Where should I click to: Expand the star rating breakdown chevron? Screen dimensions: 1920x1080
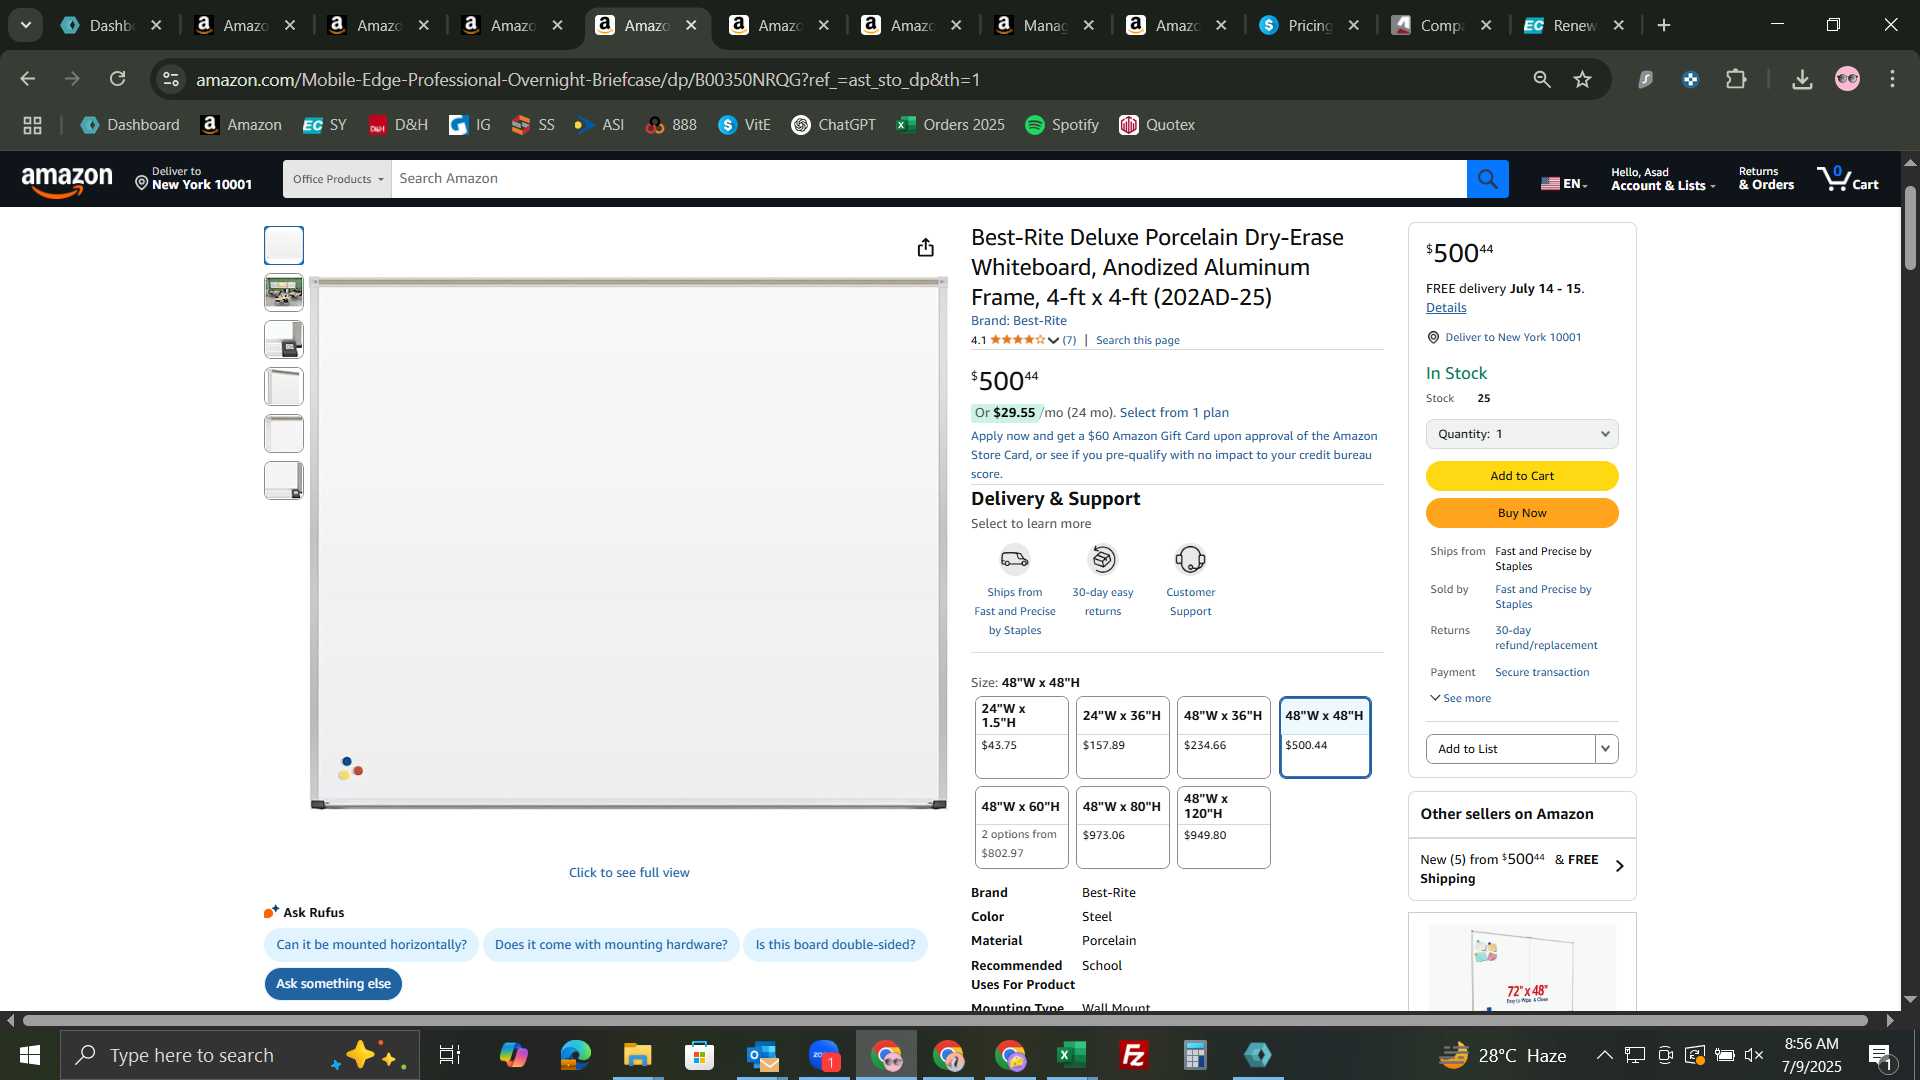point(1053,340)
